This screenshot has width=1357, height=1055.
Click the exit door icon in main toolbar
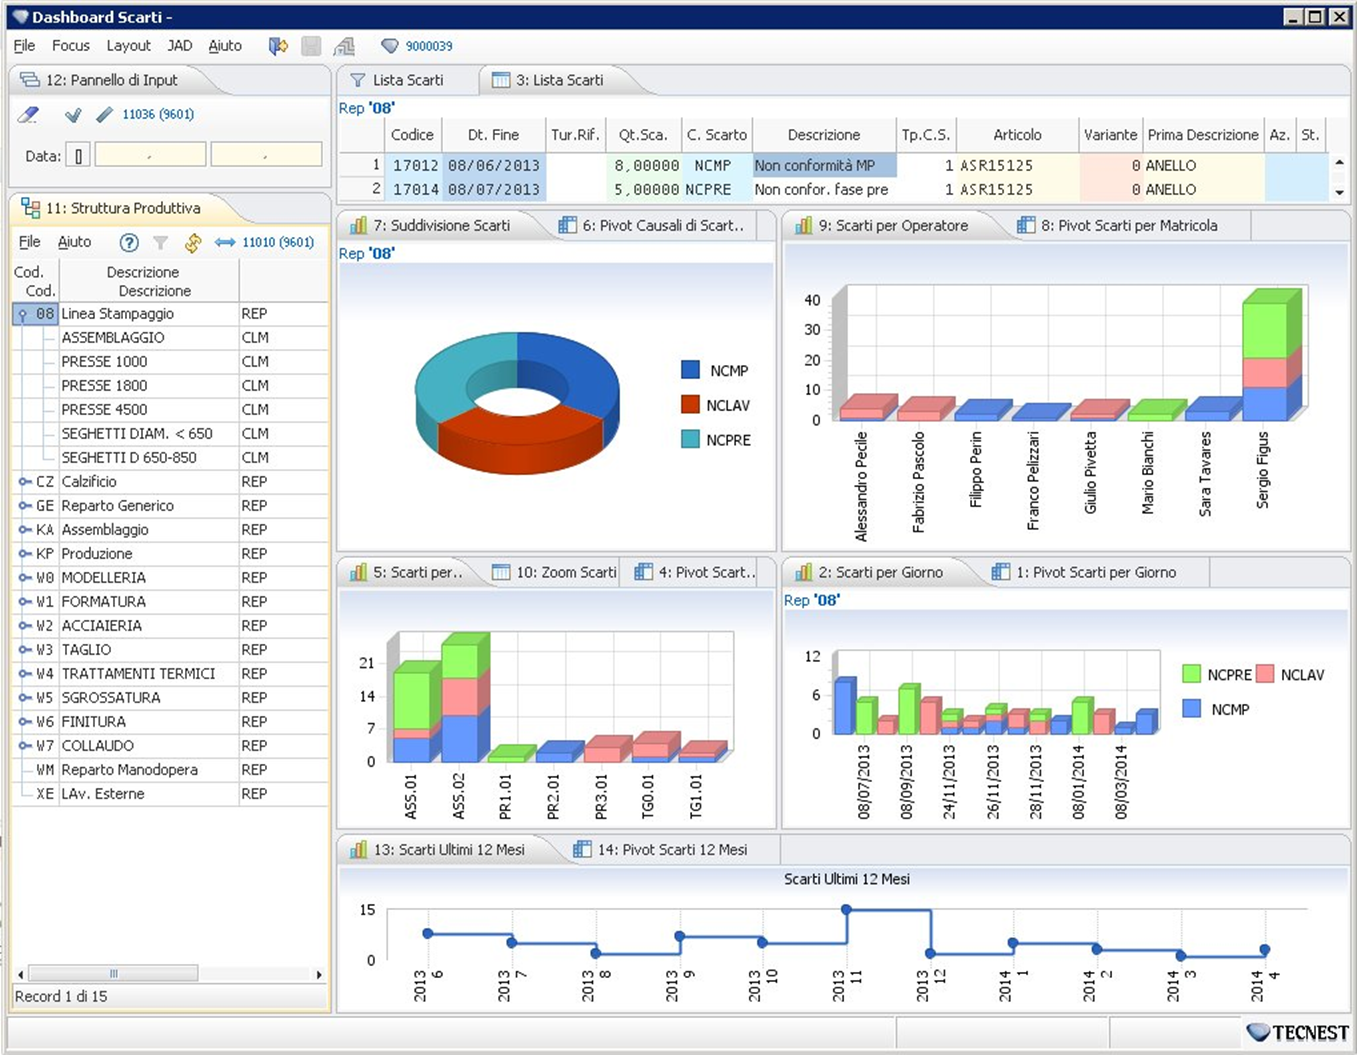pyautogui.click(x=279, y=46)
